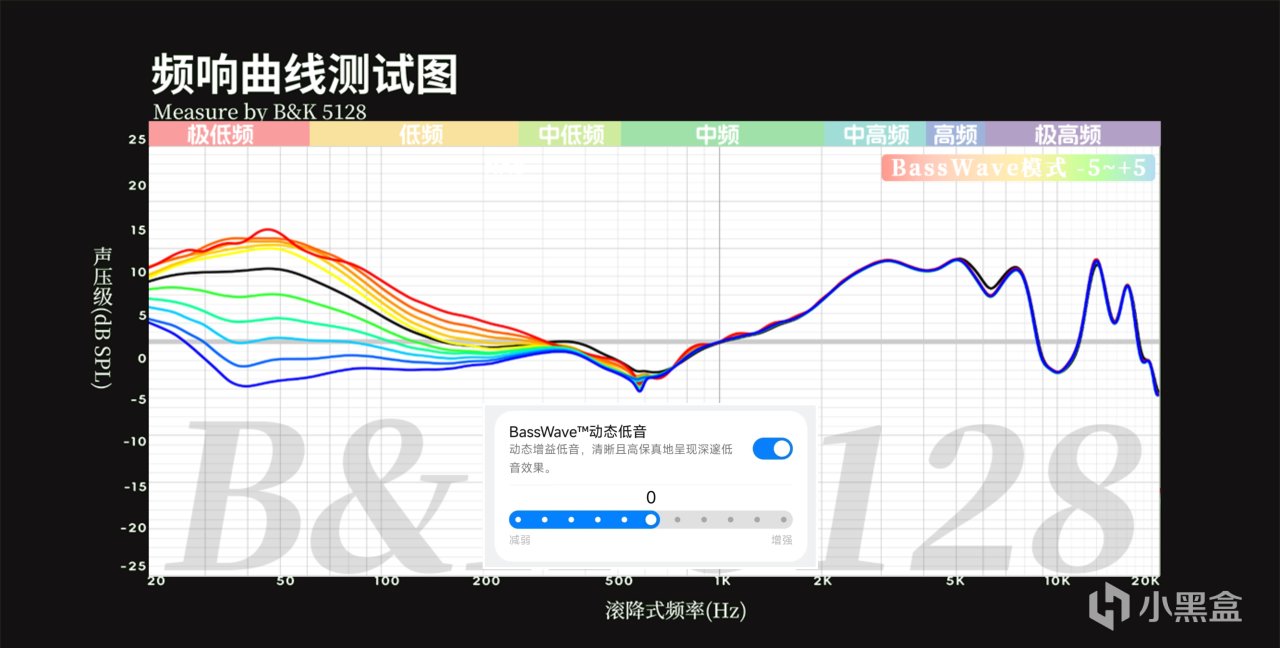
Task: Click the BassWave模式 -5~+5 legend
Action: click(x=1018, y=167)
